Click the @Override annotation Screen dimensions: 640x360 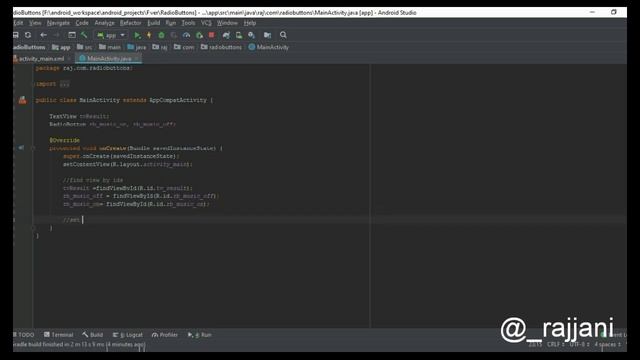pos(64,140)
